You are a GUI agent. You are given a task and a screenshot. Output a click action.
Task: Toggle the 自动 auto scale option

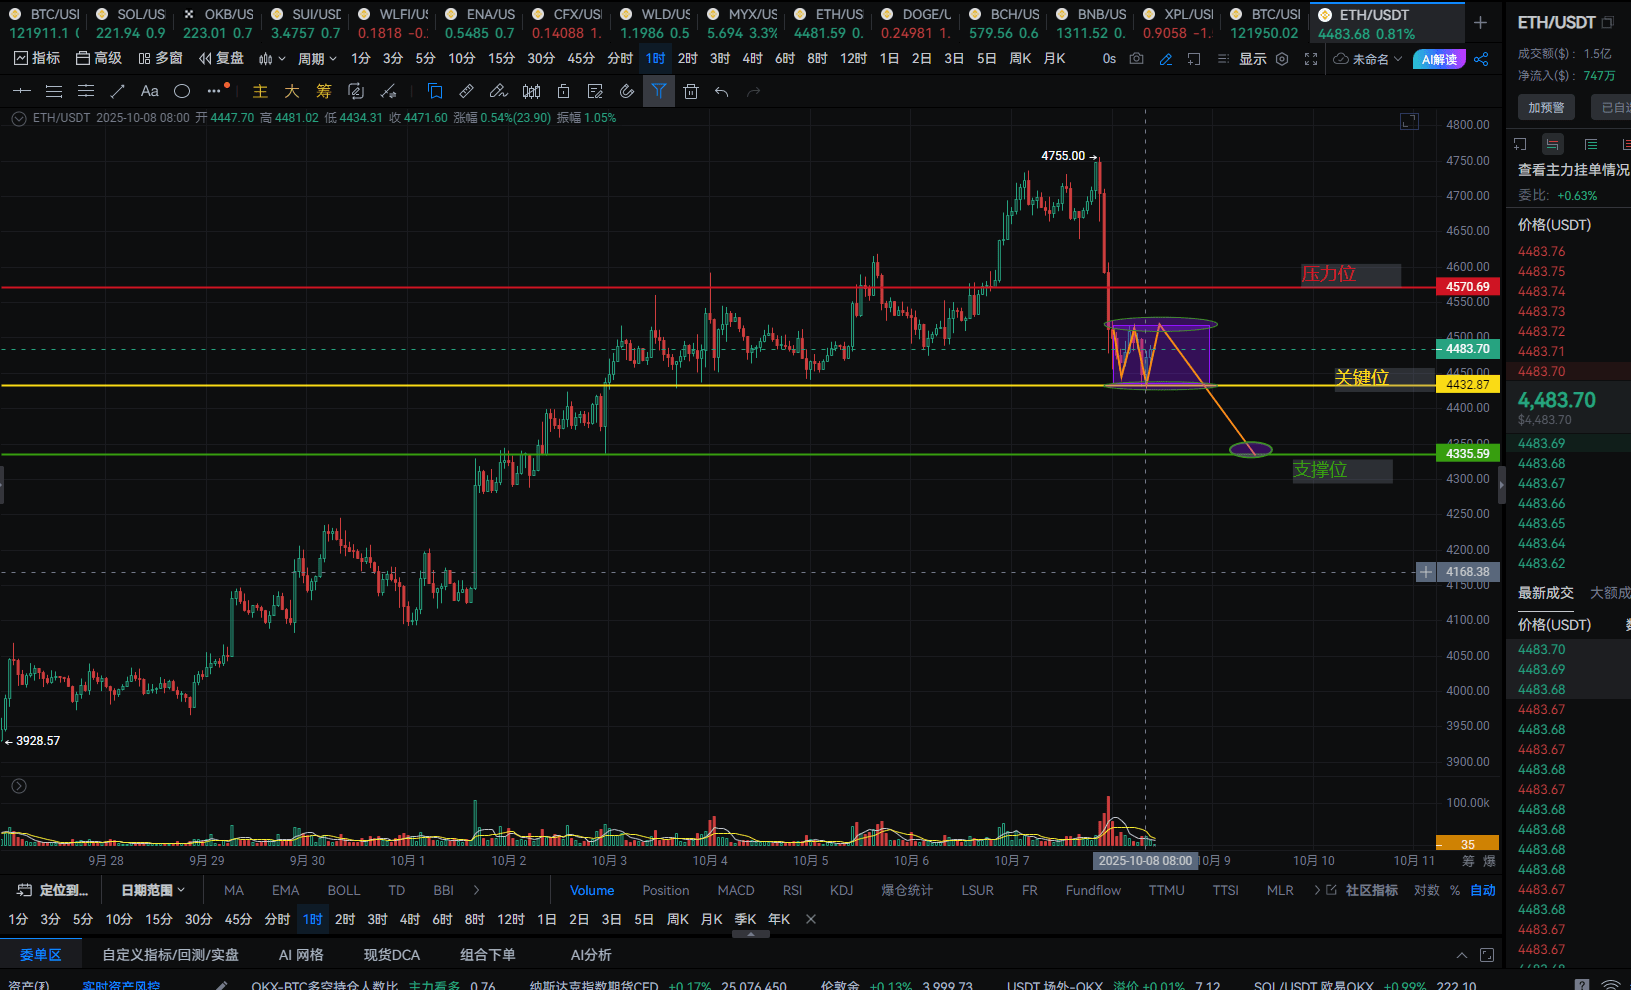(x=1483, y=890)
